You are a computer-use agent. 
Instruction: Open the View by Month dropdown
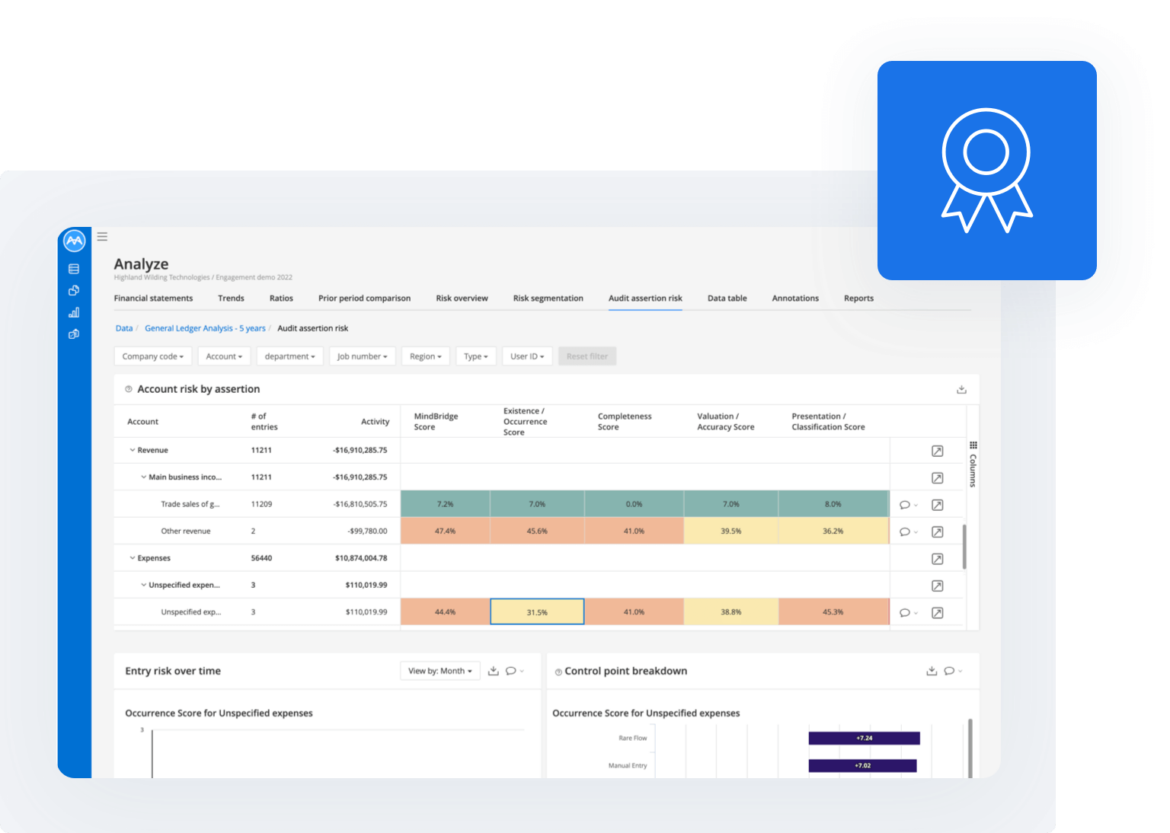coord(440,671)
